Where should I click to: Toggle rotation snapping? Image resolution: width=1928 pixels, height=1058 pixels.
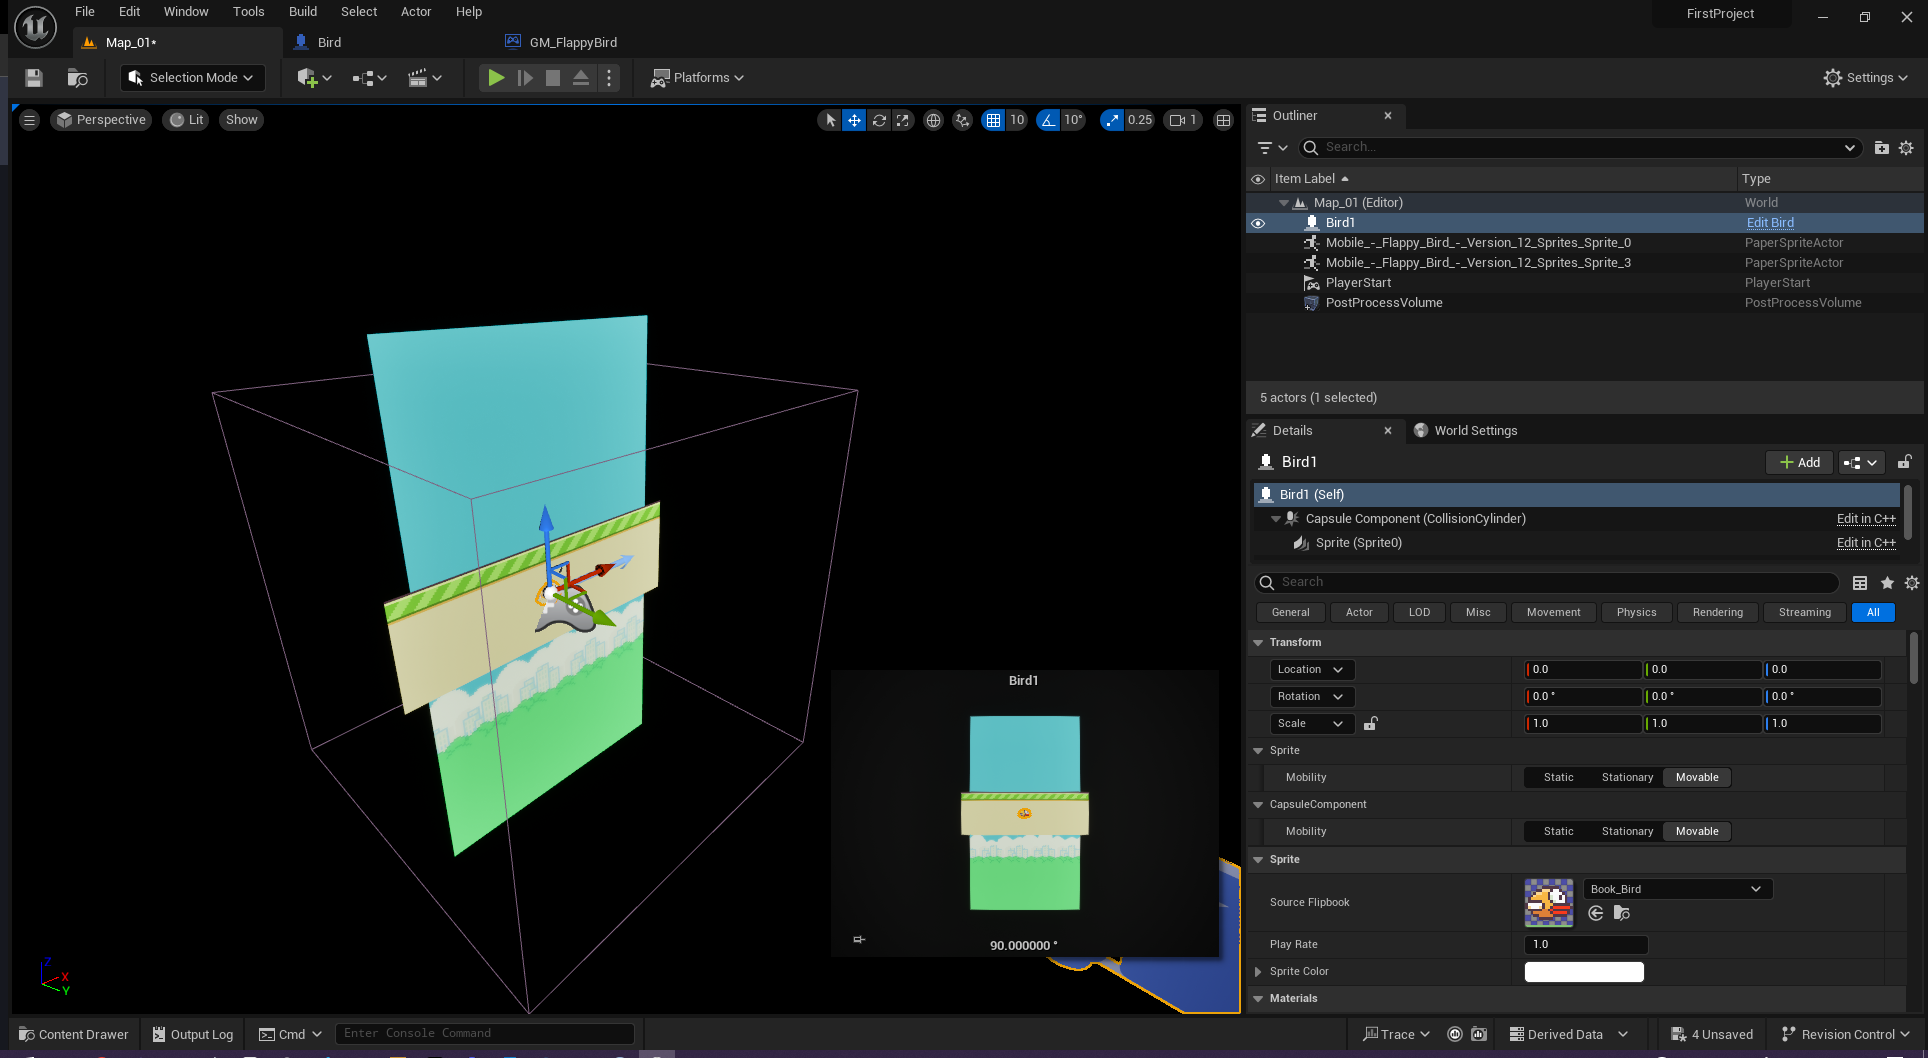point(1048,120)
